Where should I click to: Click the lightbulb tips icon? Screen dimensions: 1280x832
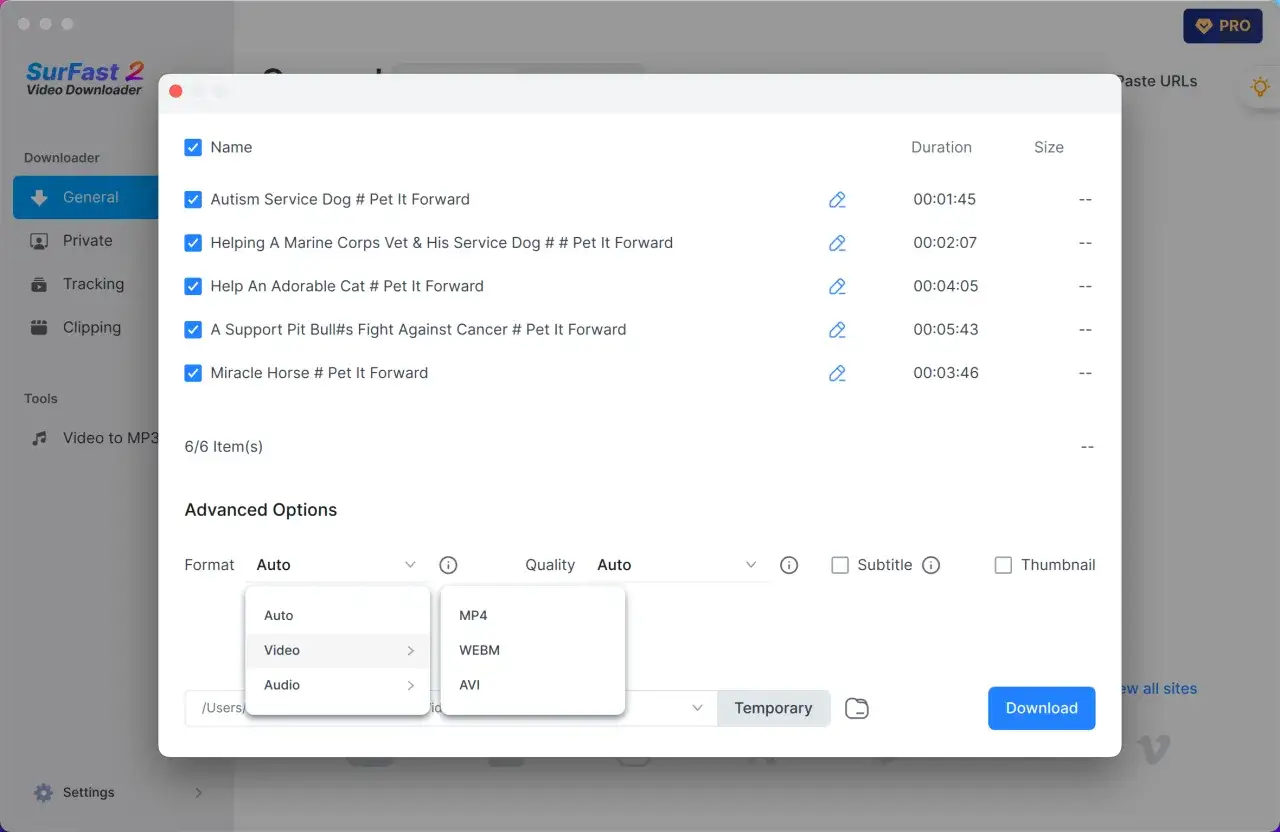click(1260, 87)
